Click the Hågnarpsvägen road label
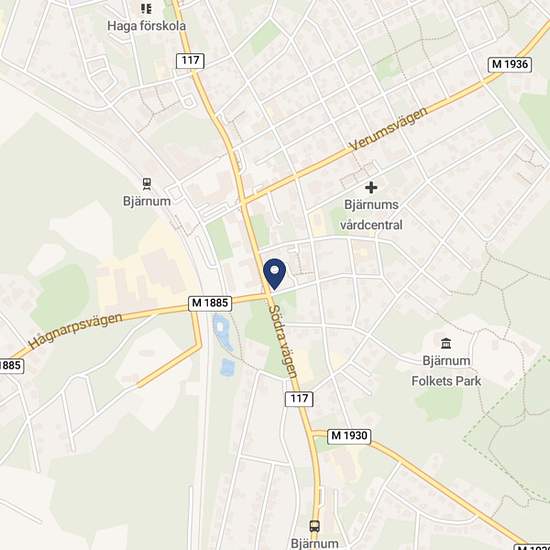The height and width of the screenshot is (550, 550). click(75, 330)
